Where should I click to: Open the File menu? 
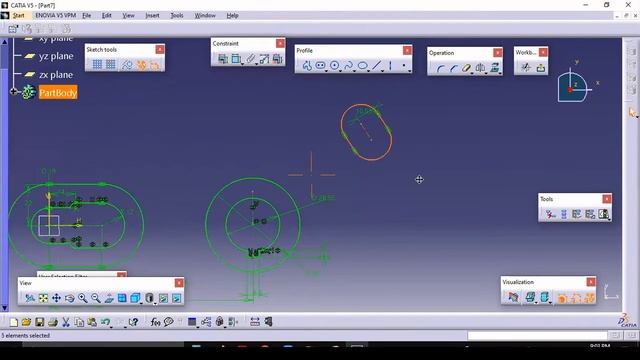[x=87, y=16]
